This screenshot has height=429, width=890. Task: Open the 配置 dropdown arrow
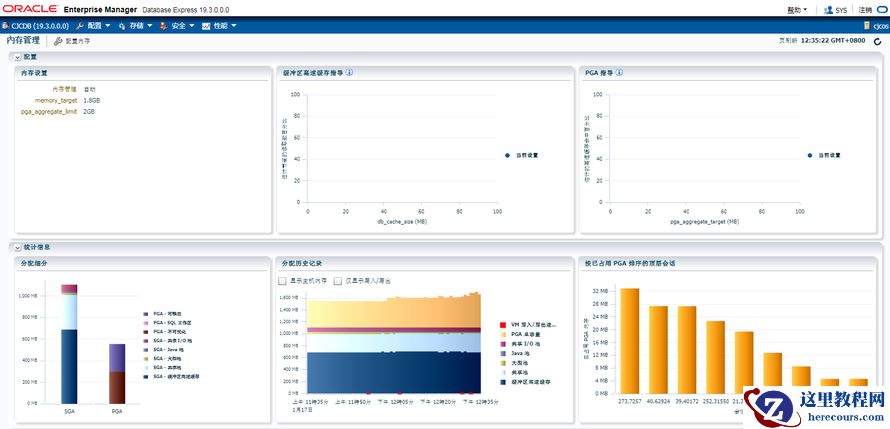(107, 26)
